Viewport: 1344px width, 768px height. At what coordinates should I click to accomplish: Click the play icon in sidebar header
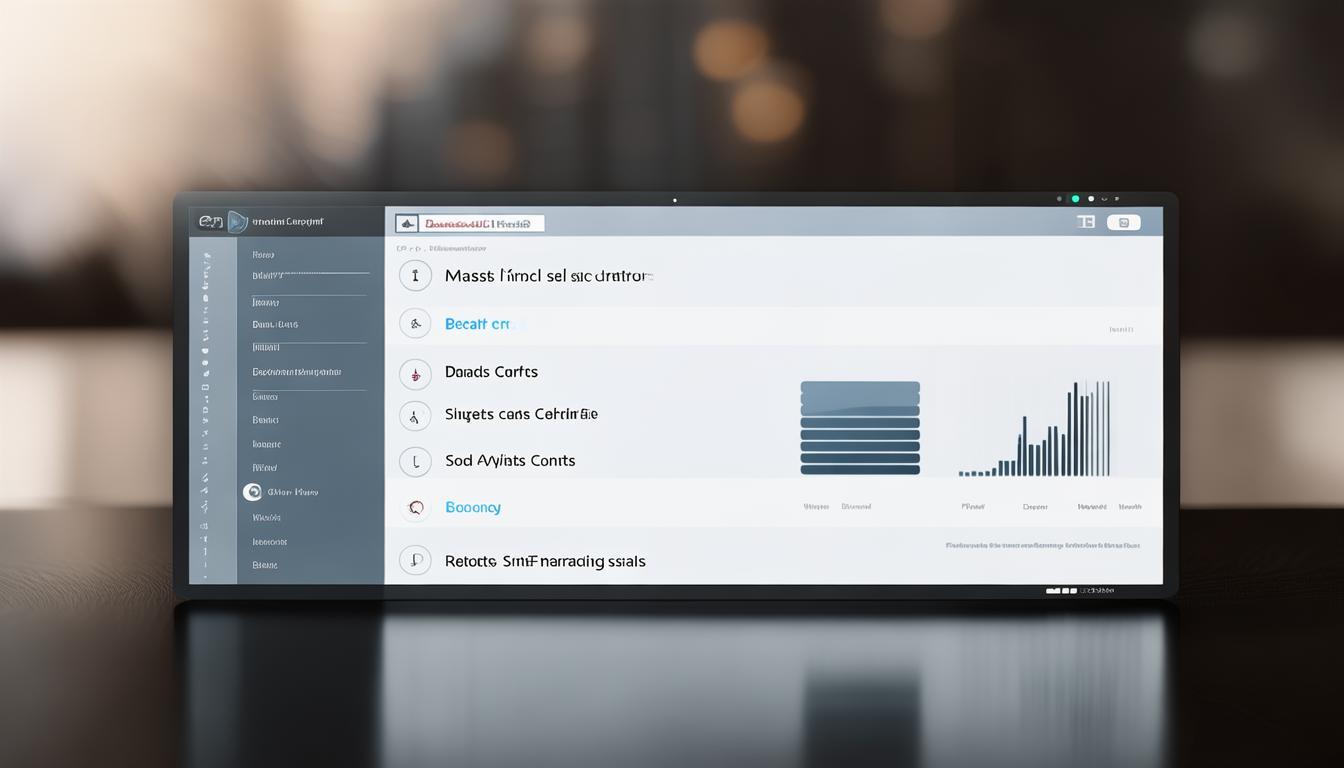(237, 222)
